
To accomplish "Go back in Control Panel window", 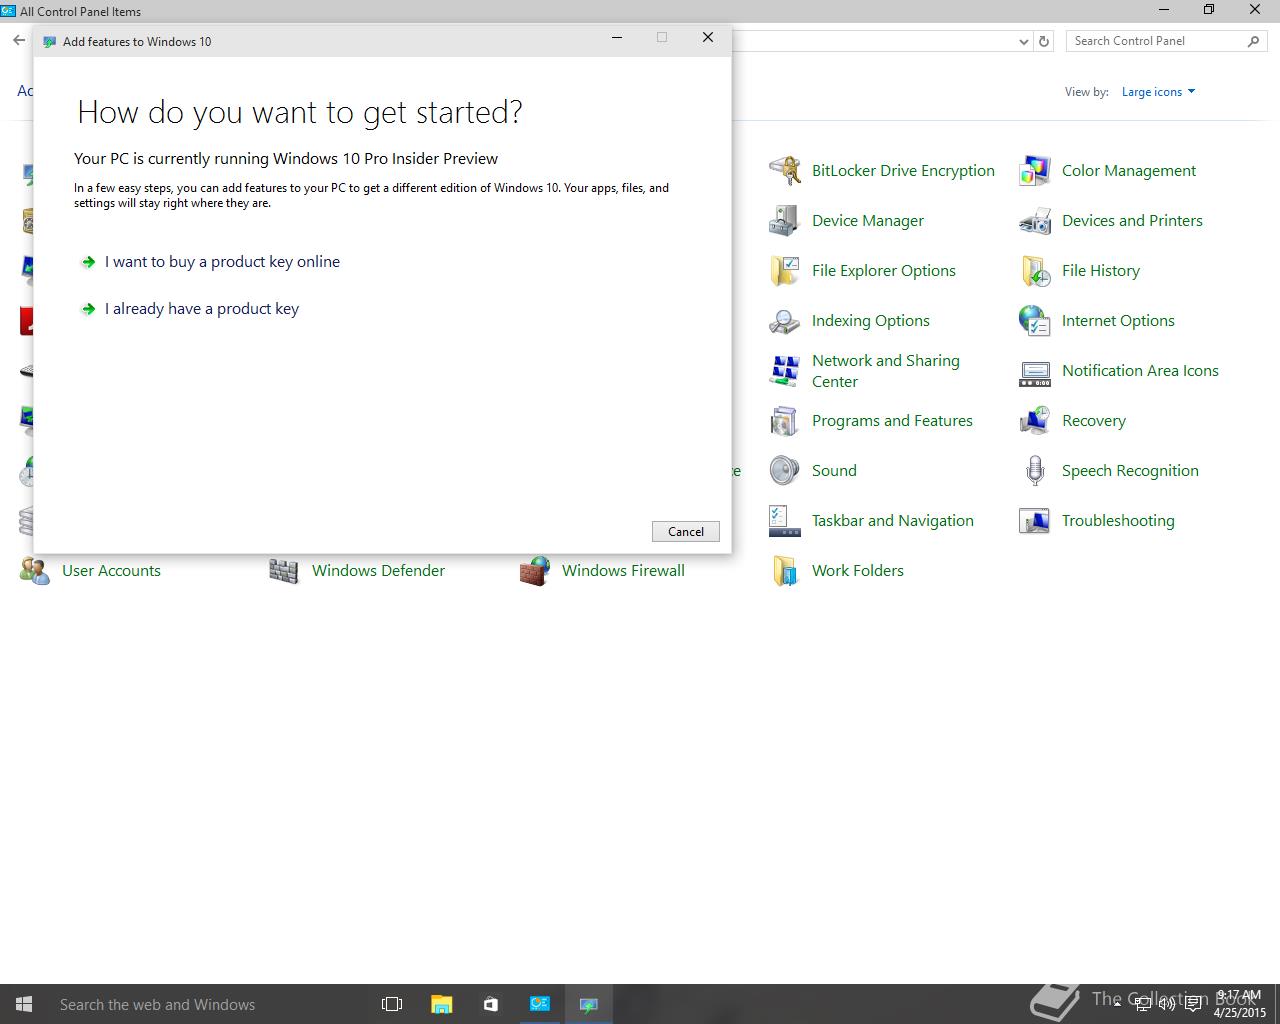I will [19, 41].
